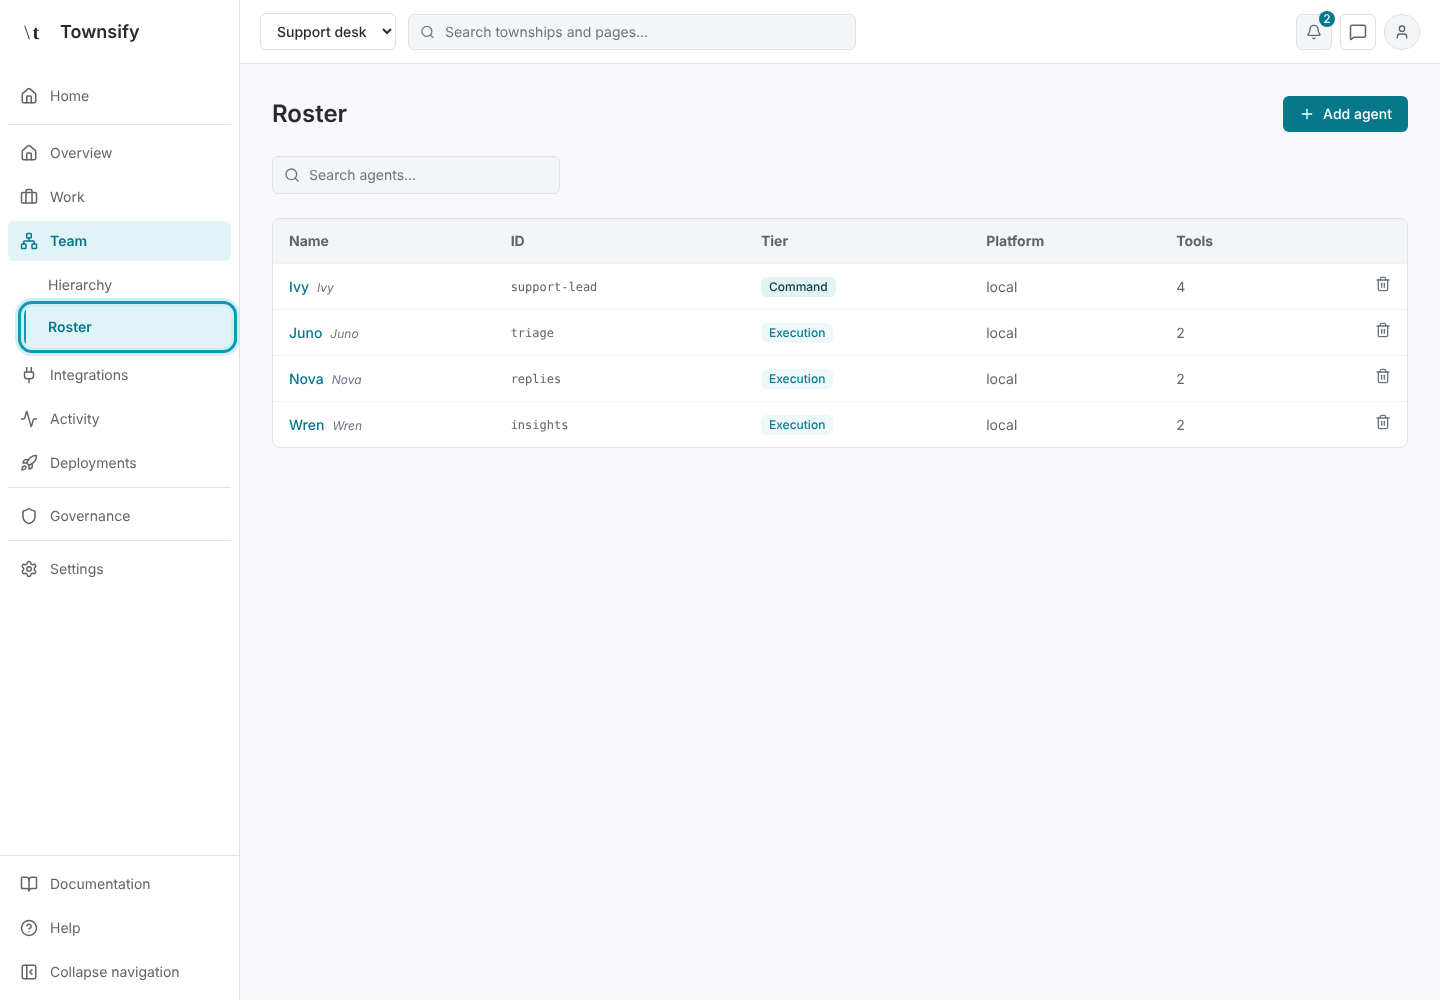
Task: Click the Roster page heading
Action: [x=310, y=114]
